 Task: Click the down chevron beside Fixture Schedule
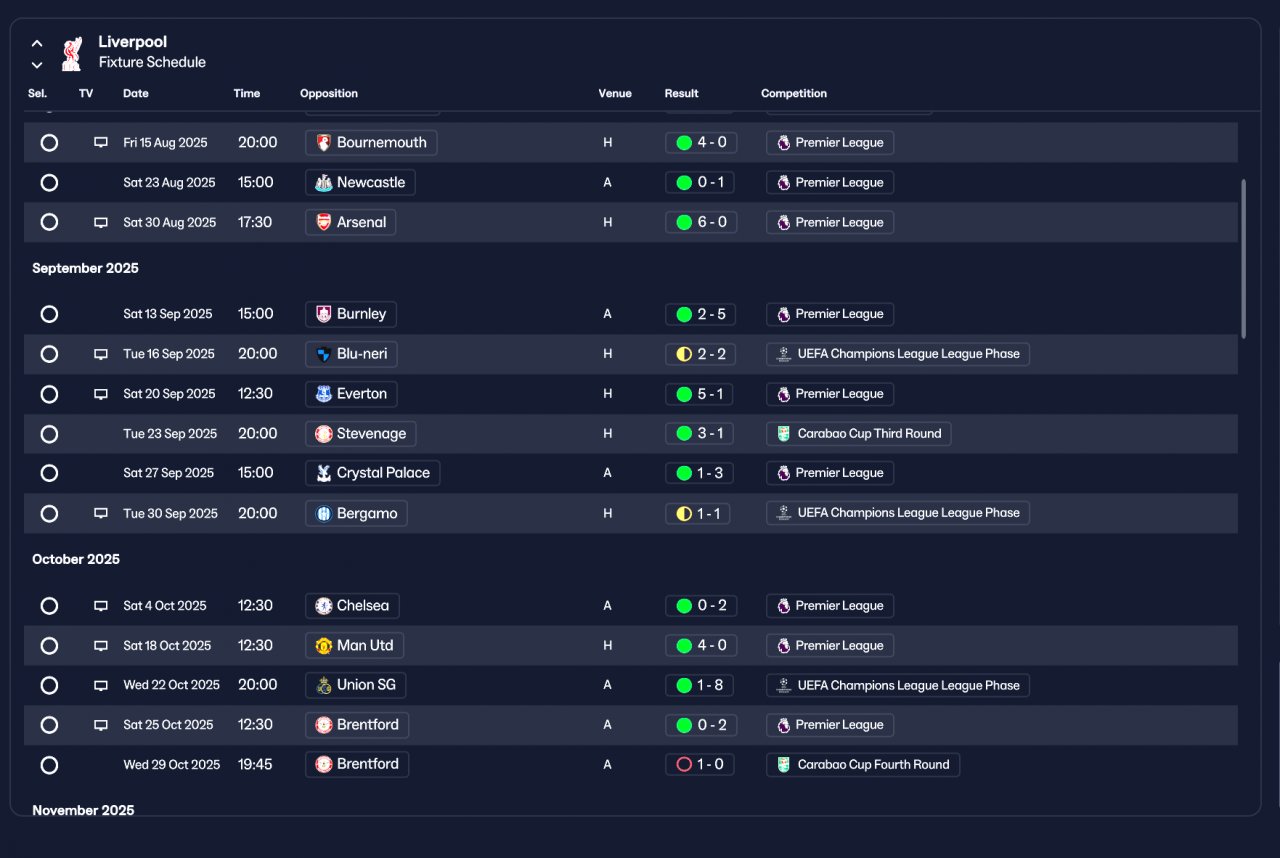pos(37,65)
